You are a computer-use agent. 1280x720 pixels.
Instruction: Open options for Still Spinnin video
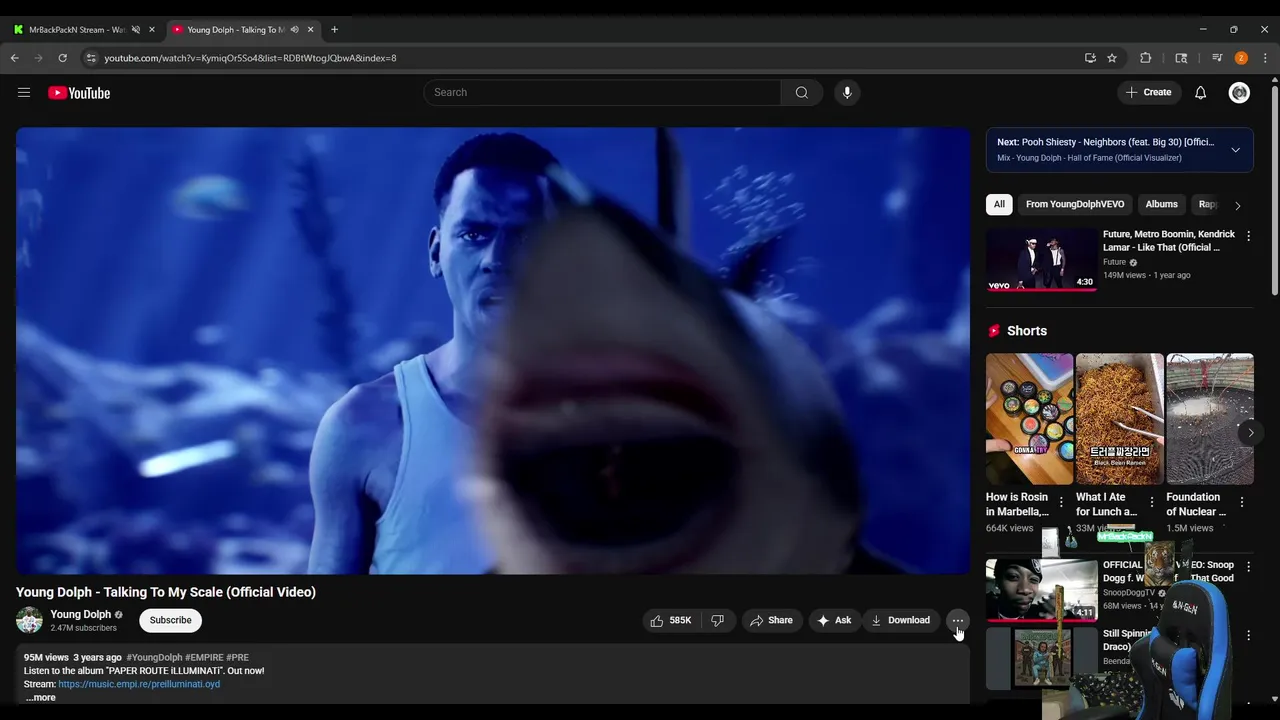pos(1248,635)
